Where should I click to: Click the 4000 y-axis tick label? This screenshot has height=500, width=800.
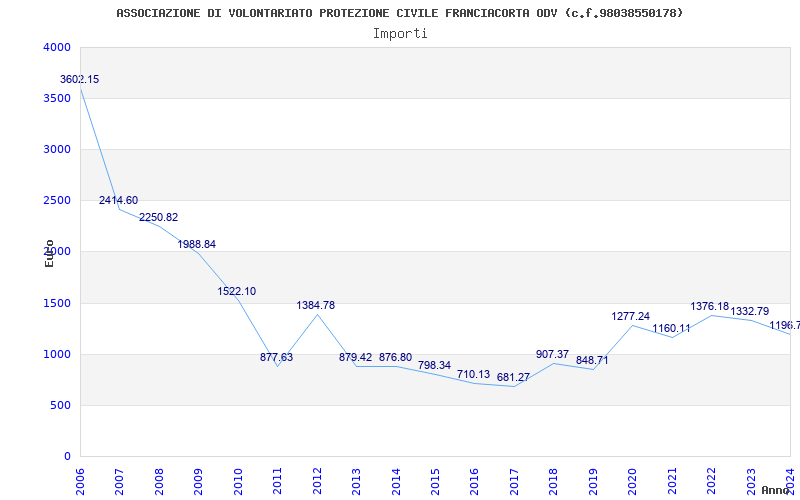(57, 47)
